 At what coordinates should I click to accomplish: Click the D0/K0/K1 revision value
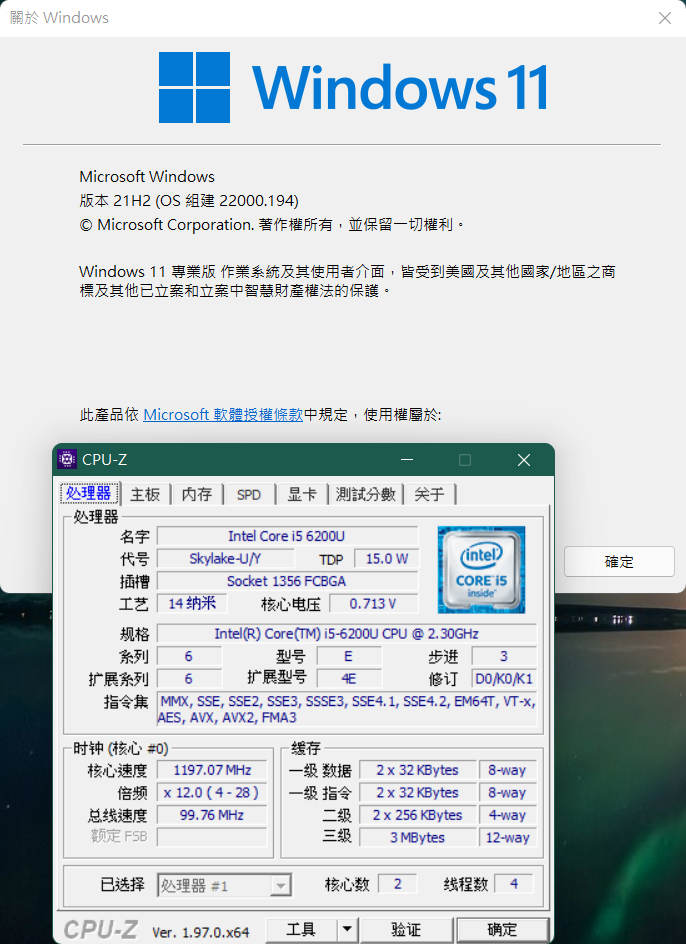(x=504, y=679)
